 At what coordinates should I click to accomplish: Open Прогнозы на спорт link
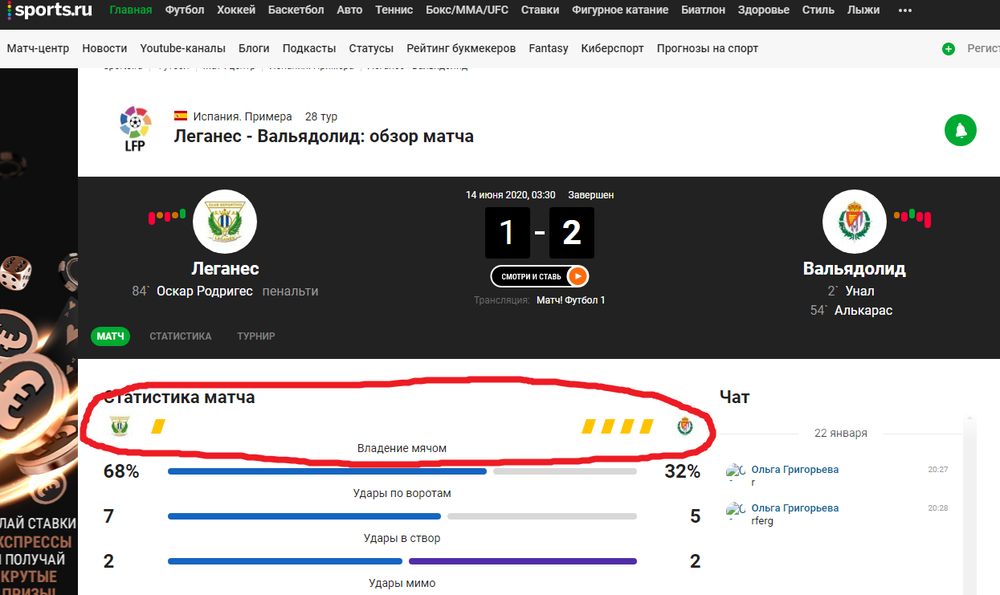click(707, 48)
